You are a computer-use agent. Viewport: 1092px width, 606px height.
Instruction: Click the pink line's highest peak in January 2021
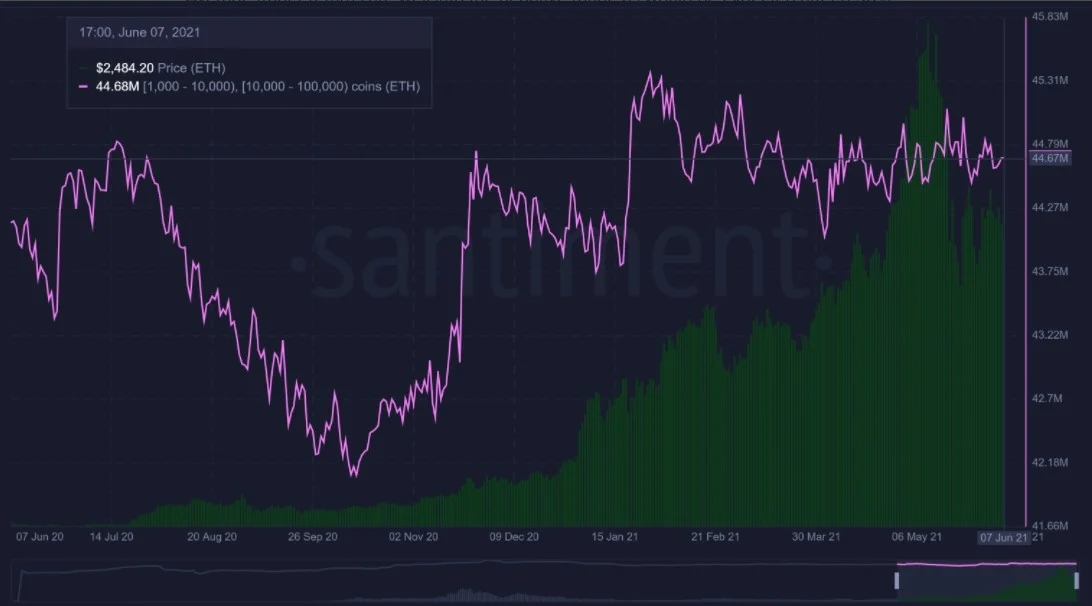point(651,73)
